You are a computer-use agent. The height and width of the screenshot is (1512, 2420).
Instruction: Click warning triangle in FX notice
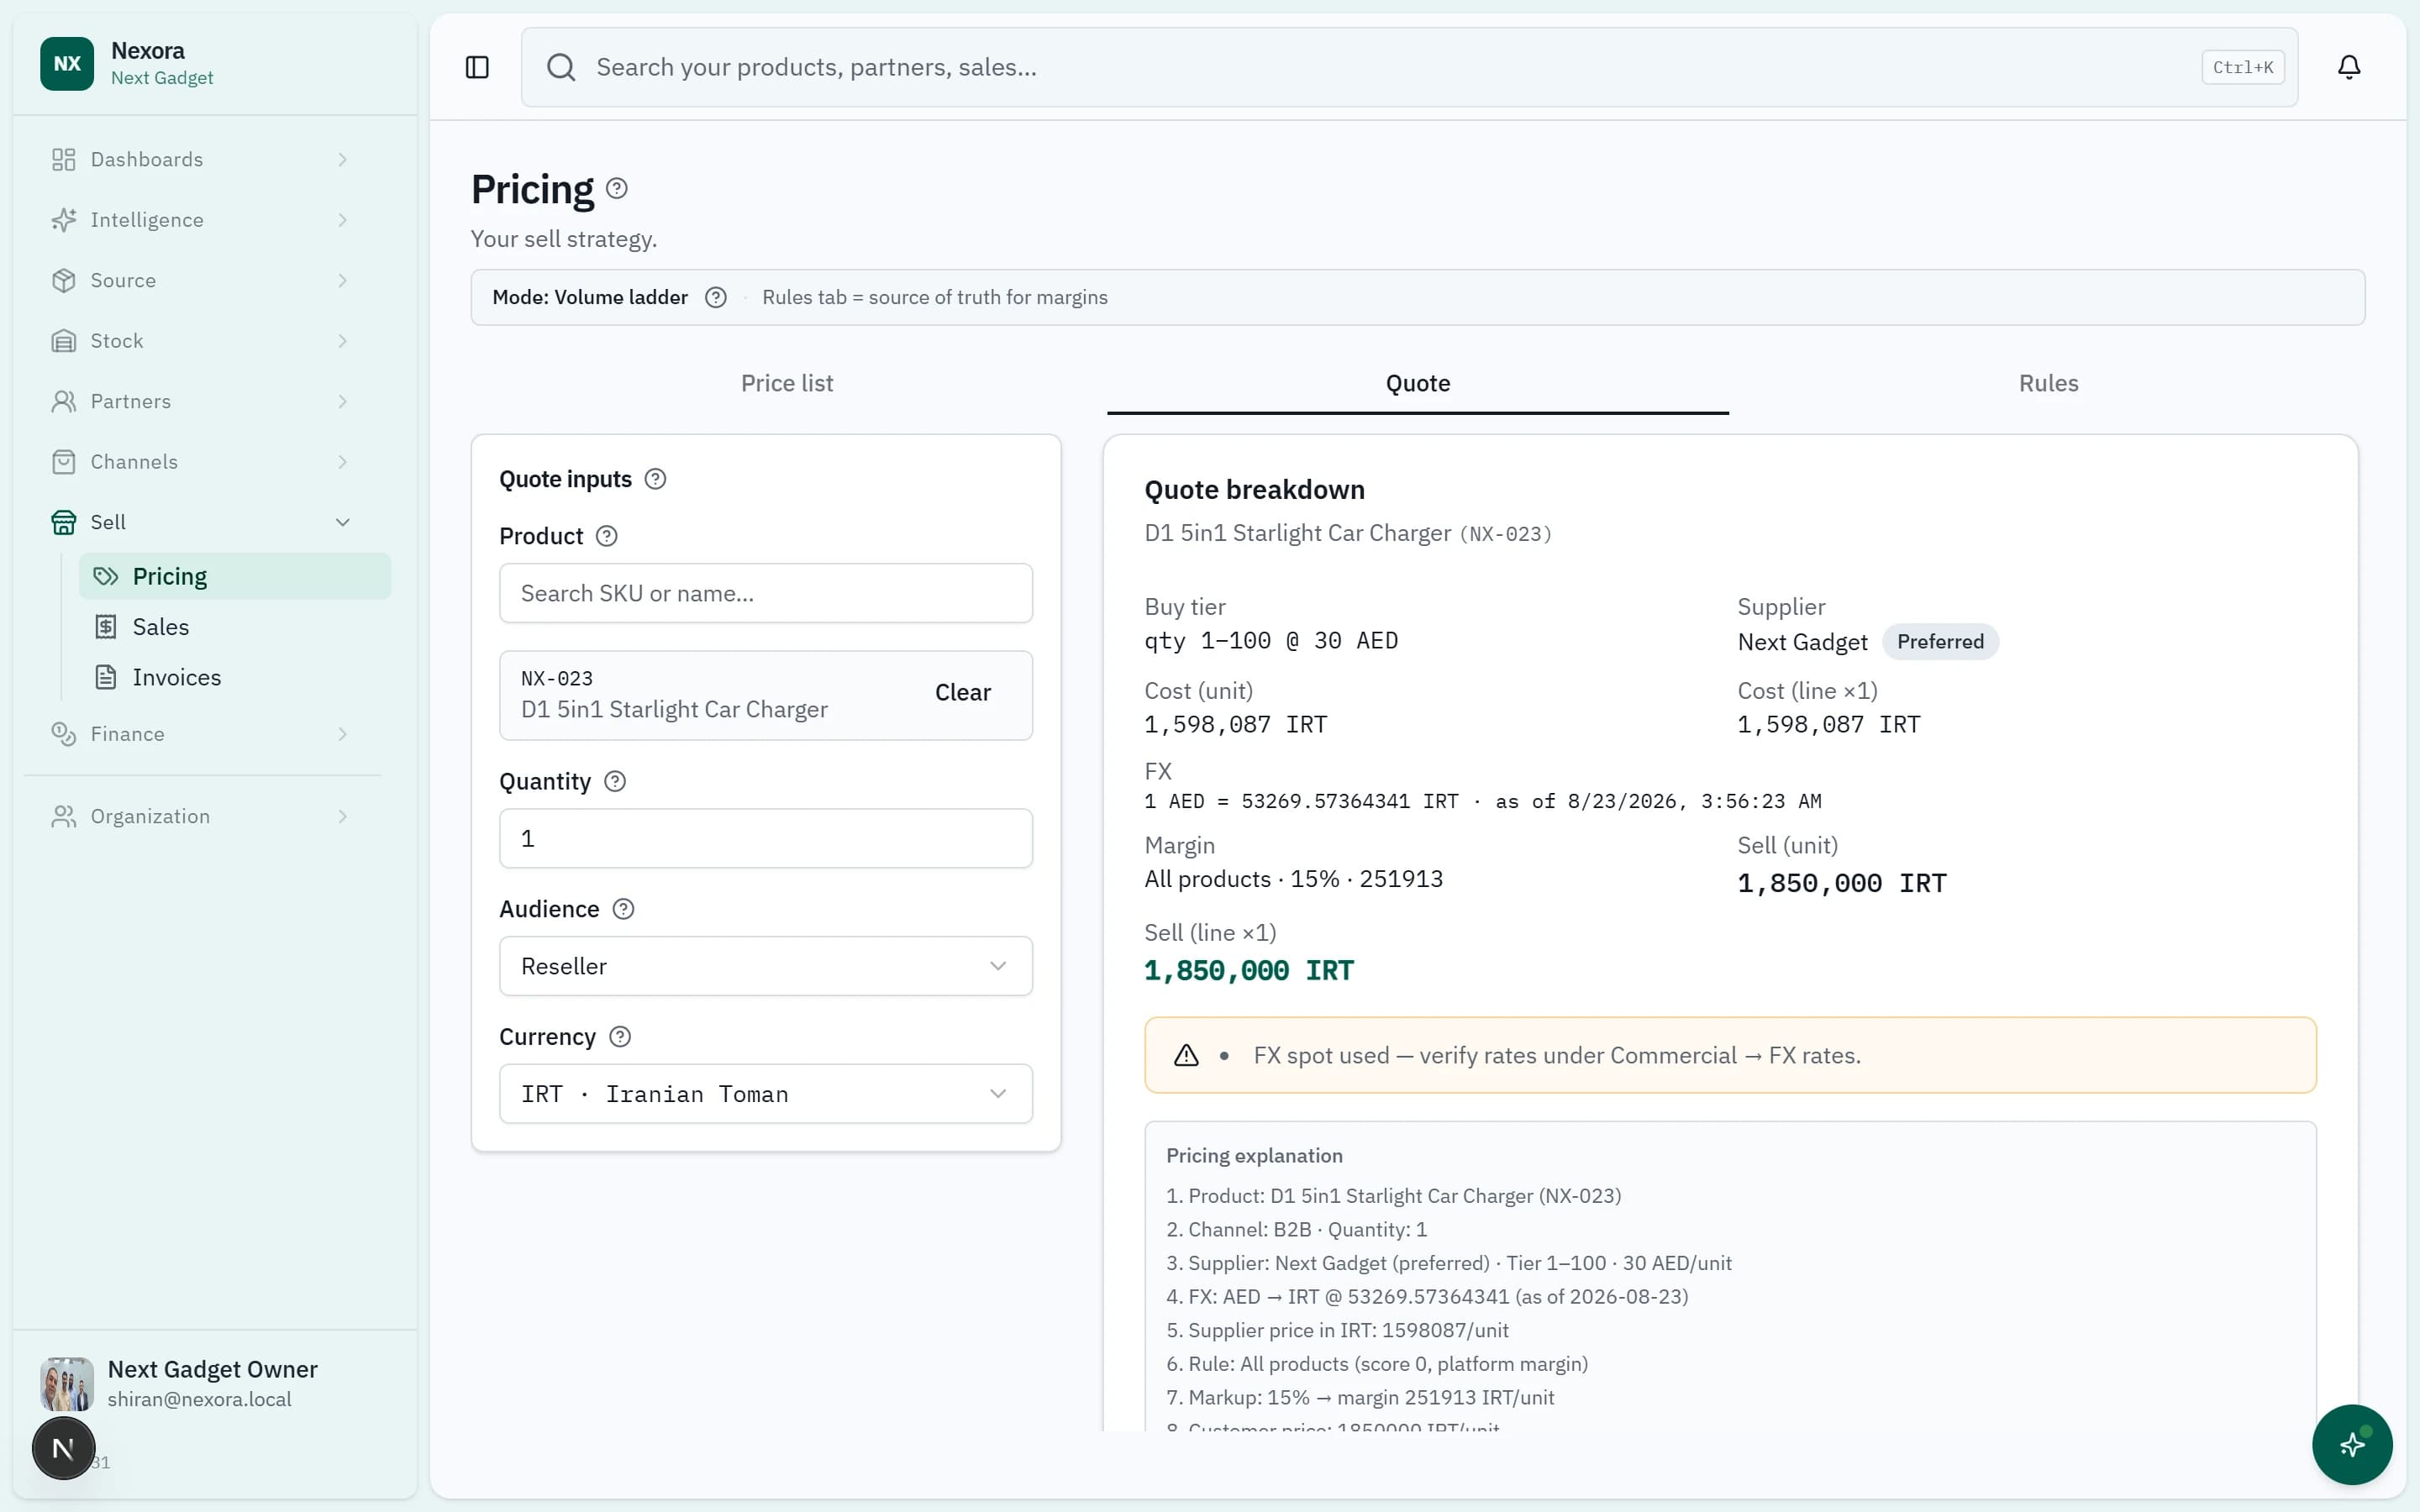coord(1186,1055)
